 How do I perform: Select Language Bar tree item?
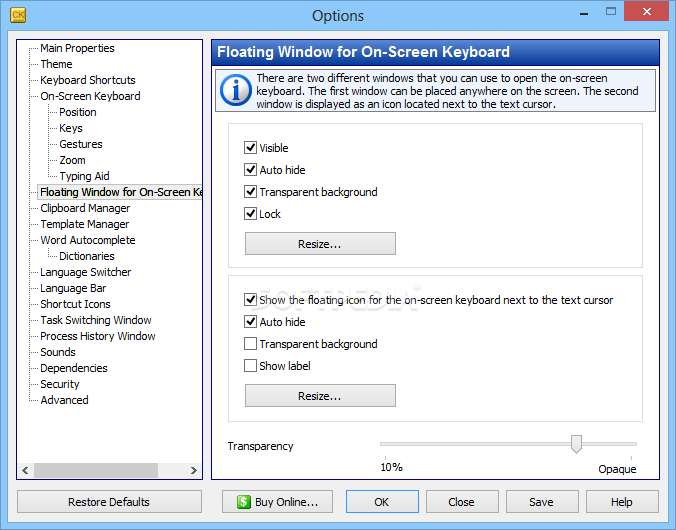(x=73, y=288)
